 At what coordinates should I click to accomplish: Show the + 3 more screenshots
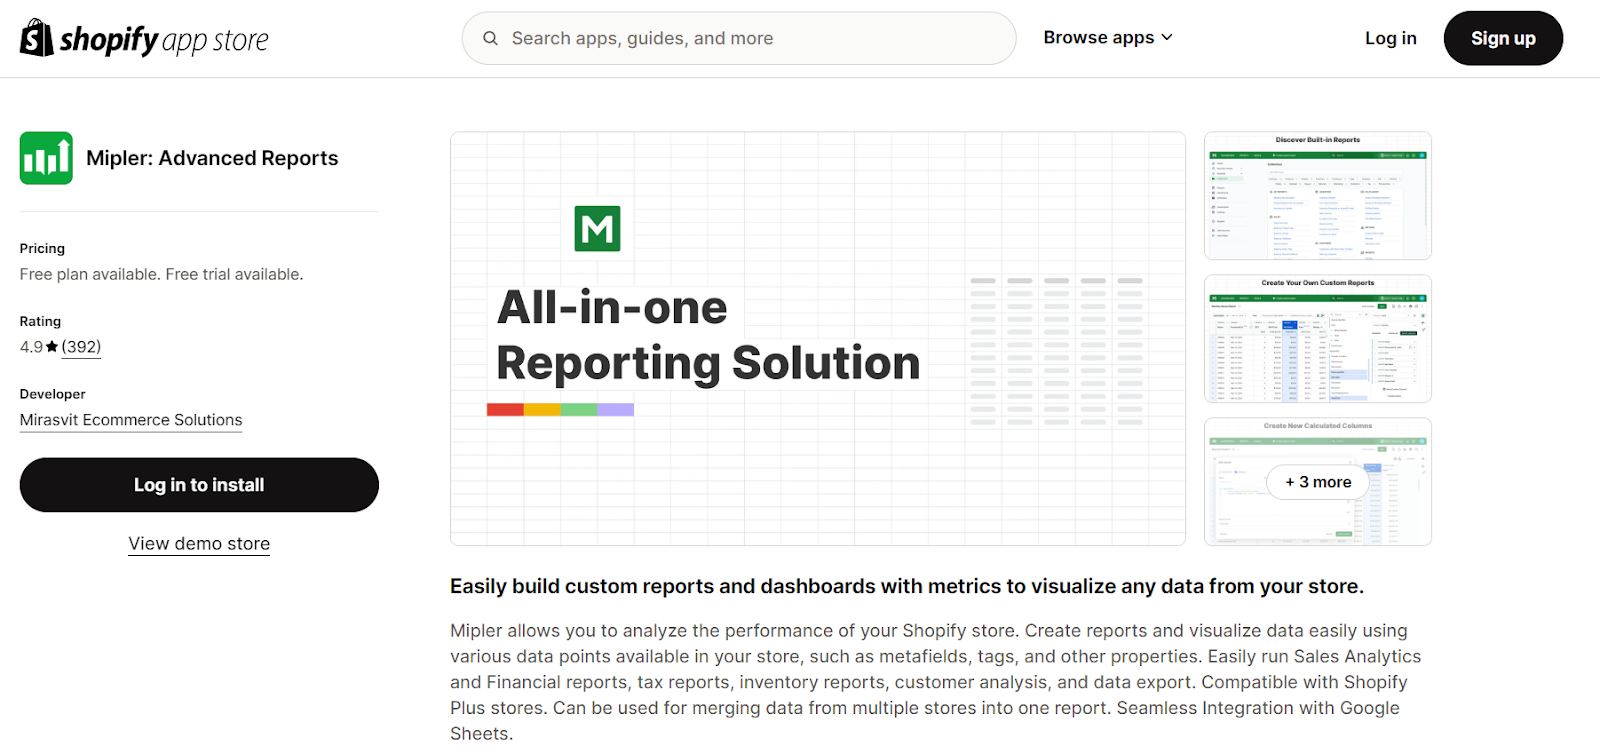(x=1318, y=482)
